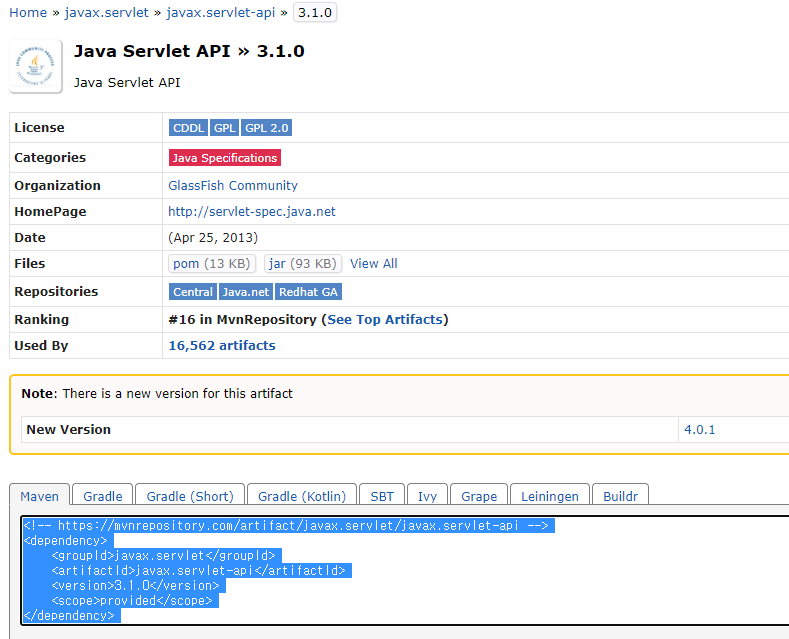Screen dimensions: 789x639
Task: Click the 'Used By' row label
Action: [41, 346]
